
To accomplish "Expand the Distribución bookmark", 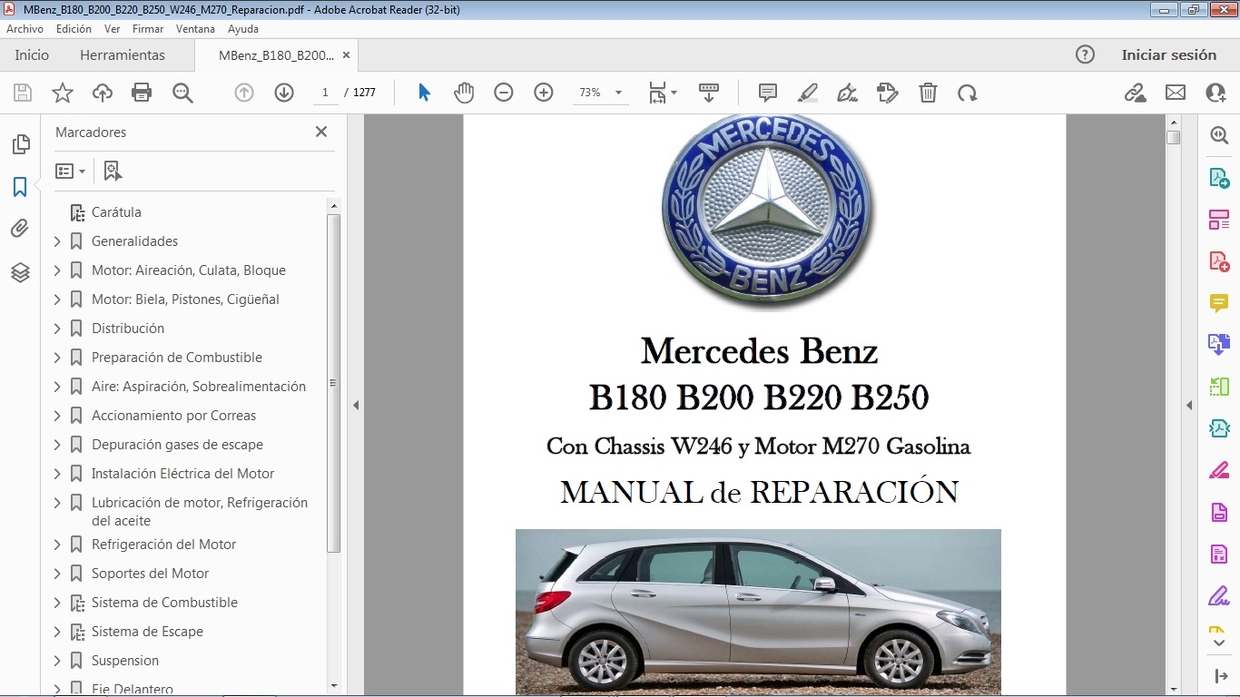I will (57, 328).
